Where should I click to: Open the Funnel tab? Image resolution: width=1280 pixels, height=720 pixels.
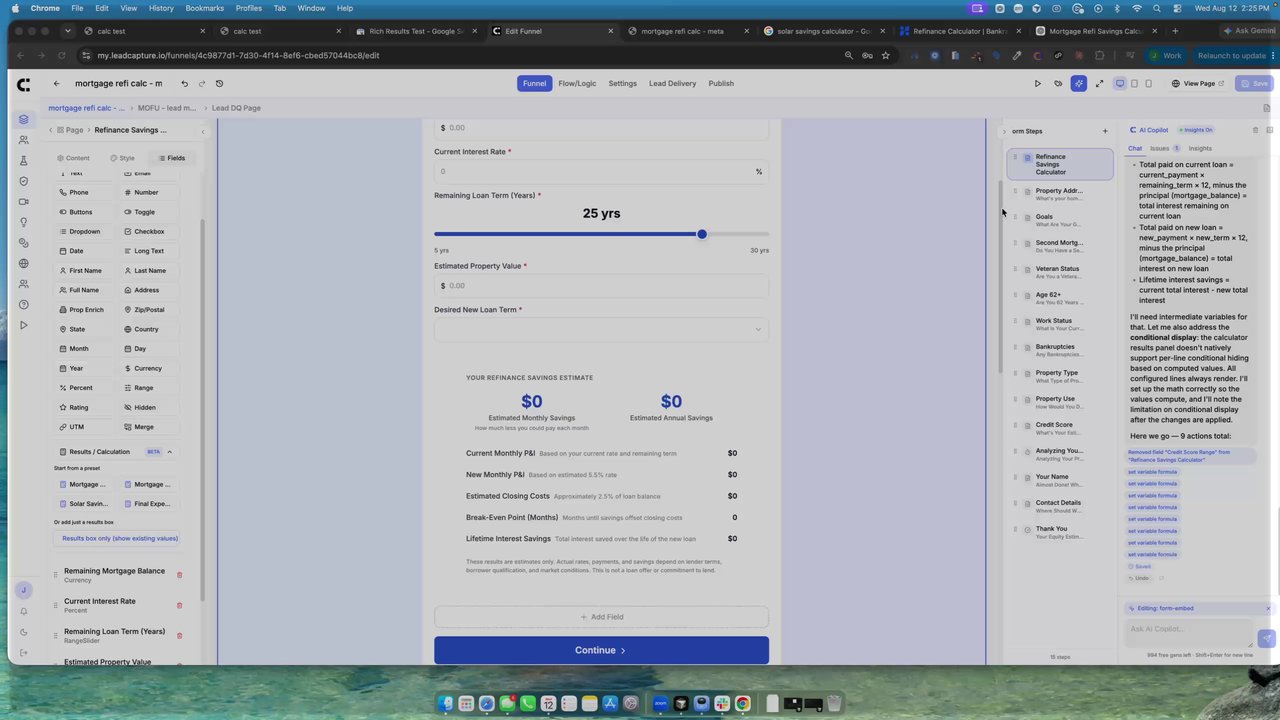(x=534, y=83)
